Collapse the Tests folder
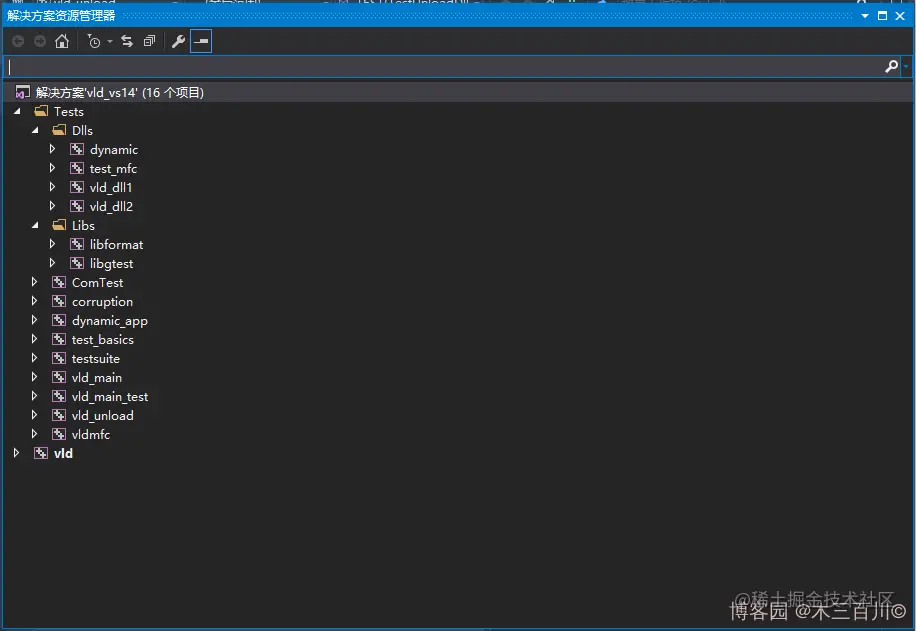Viewport: 916px width, 631px height. pos(17,111)
